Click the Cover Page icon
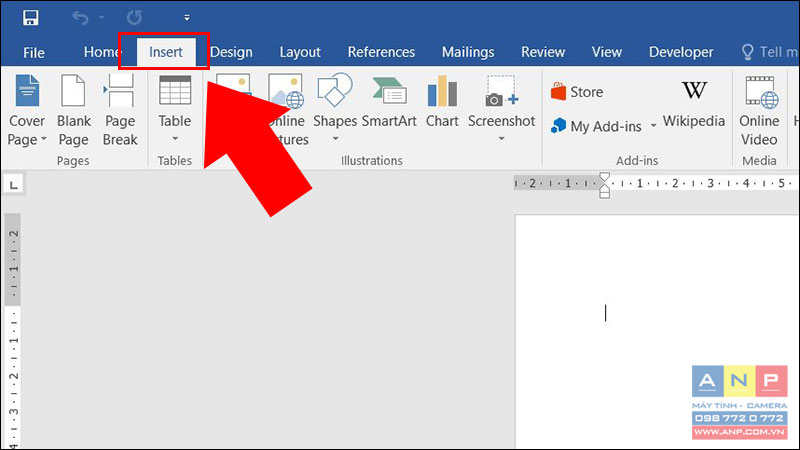 tap(27, 91)
